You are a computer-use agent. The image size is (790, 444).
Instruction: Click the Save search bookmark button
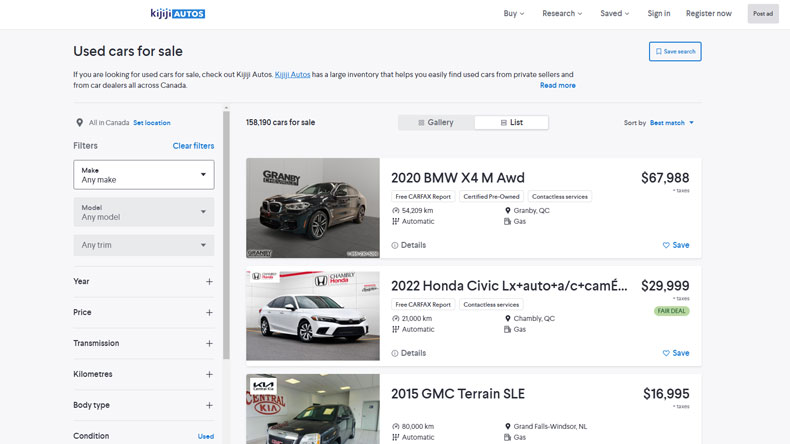(675, 51)
